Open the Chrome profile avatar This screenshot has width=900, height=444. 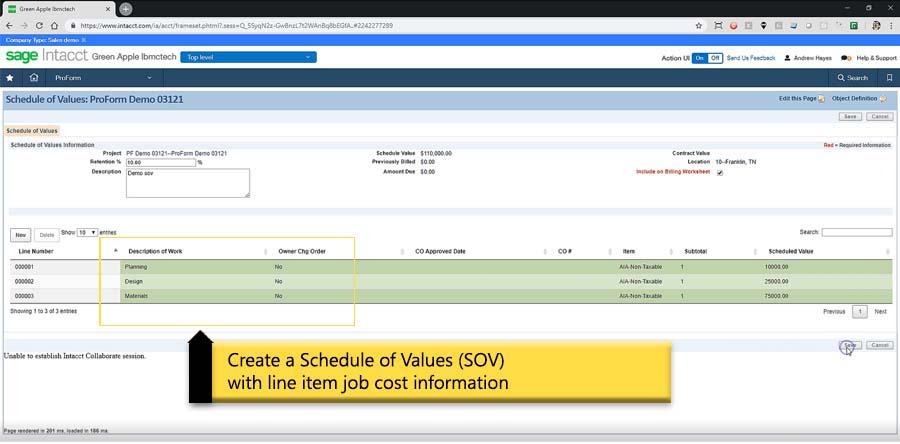pyautogui.click(x=876, y=26)
